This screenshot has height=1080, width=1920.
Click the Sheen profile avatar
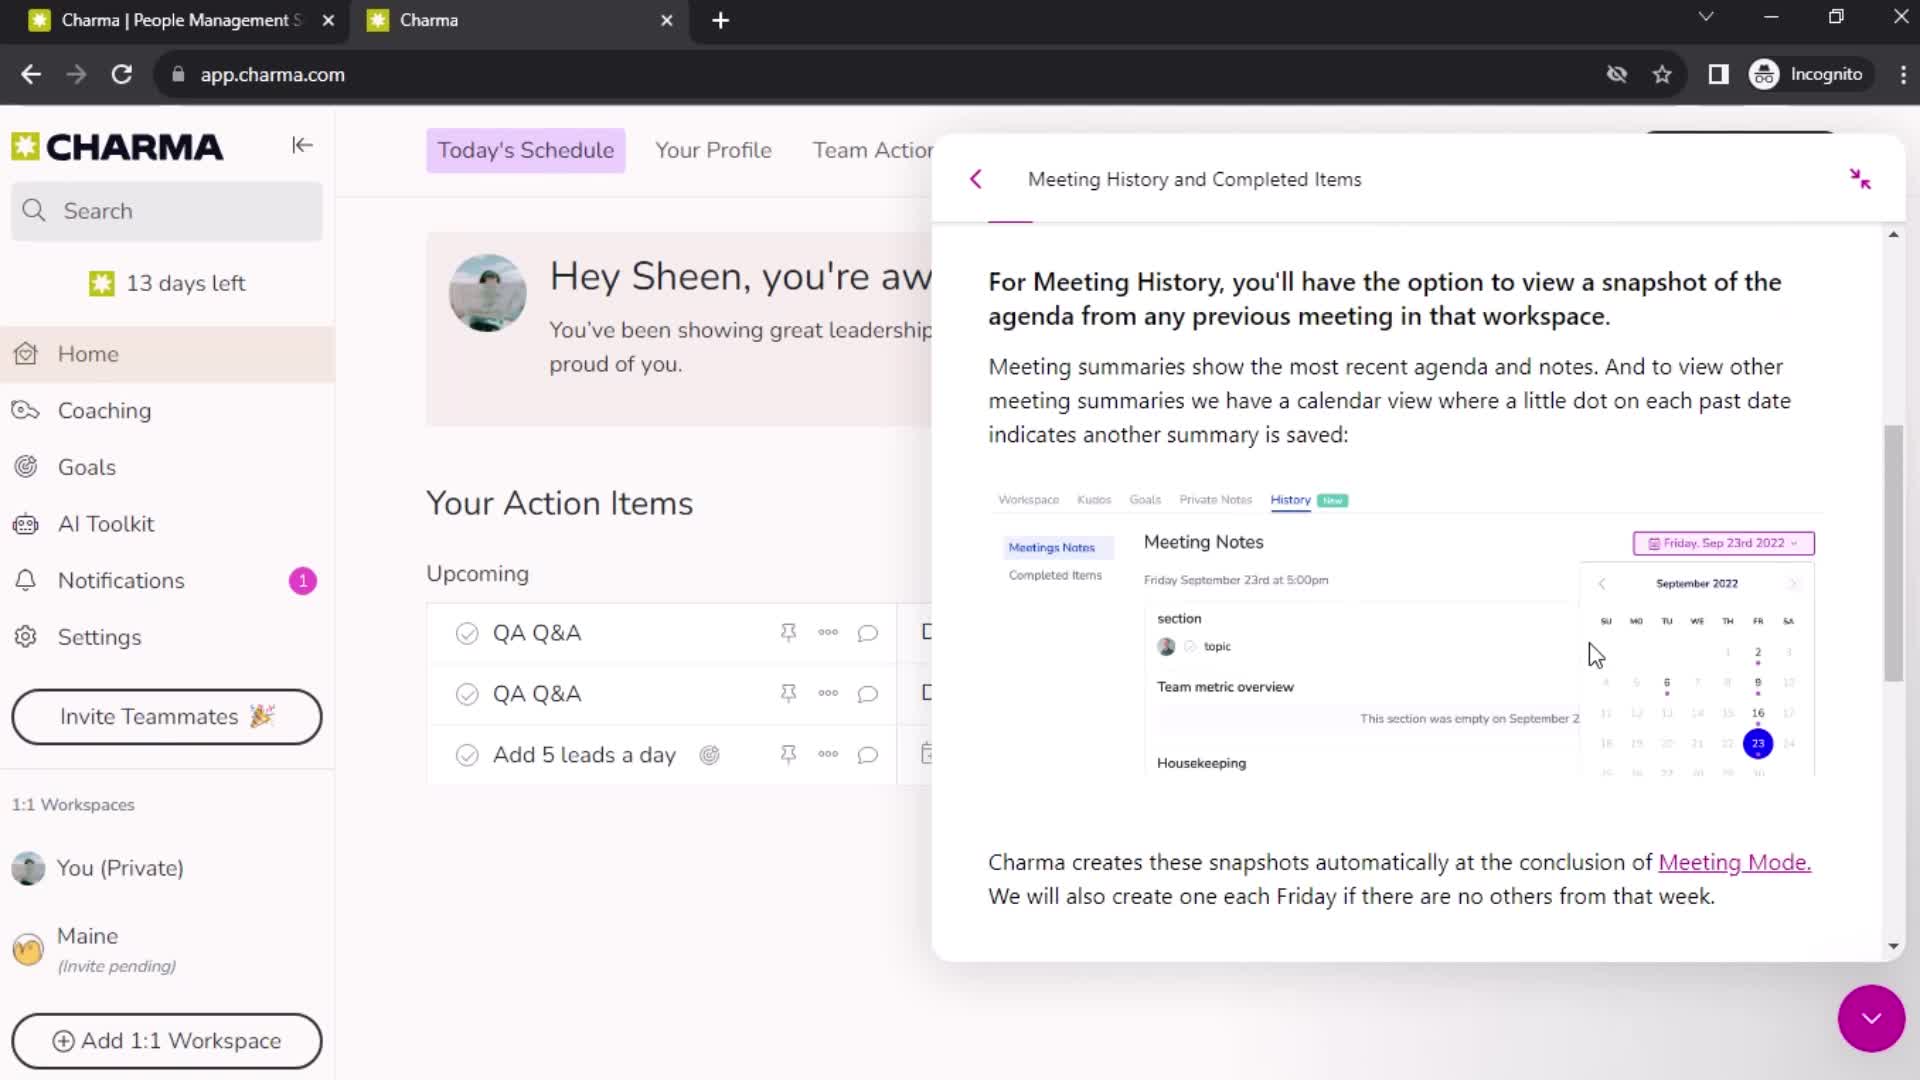coord(487,293)
